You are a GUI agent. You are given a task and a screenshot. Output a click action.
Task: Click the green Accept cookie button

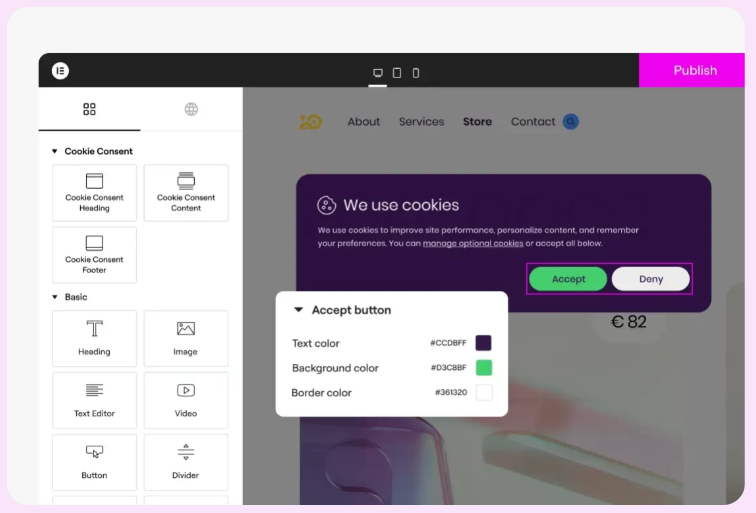[568, 279]
